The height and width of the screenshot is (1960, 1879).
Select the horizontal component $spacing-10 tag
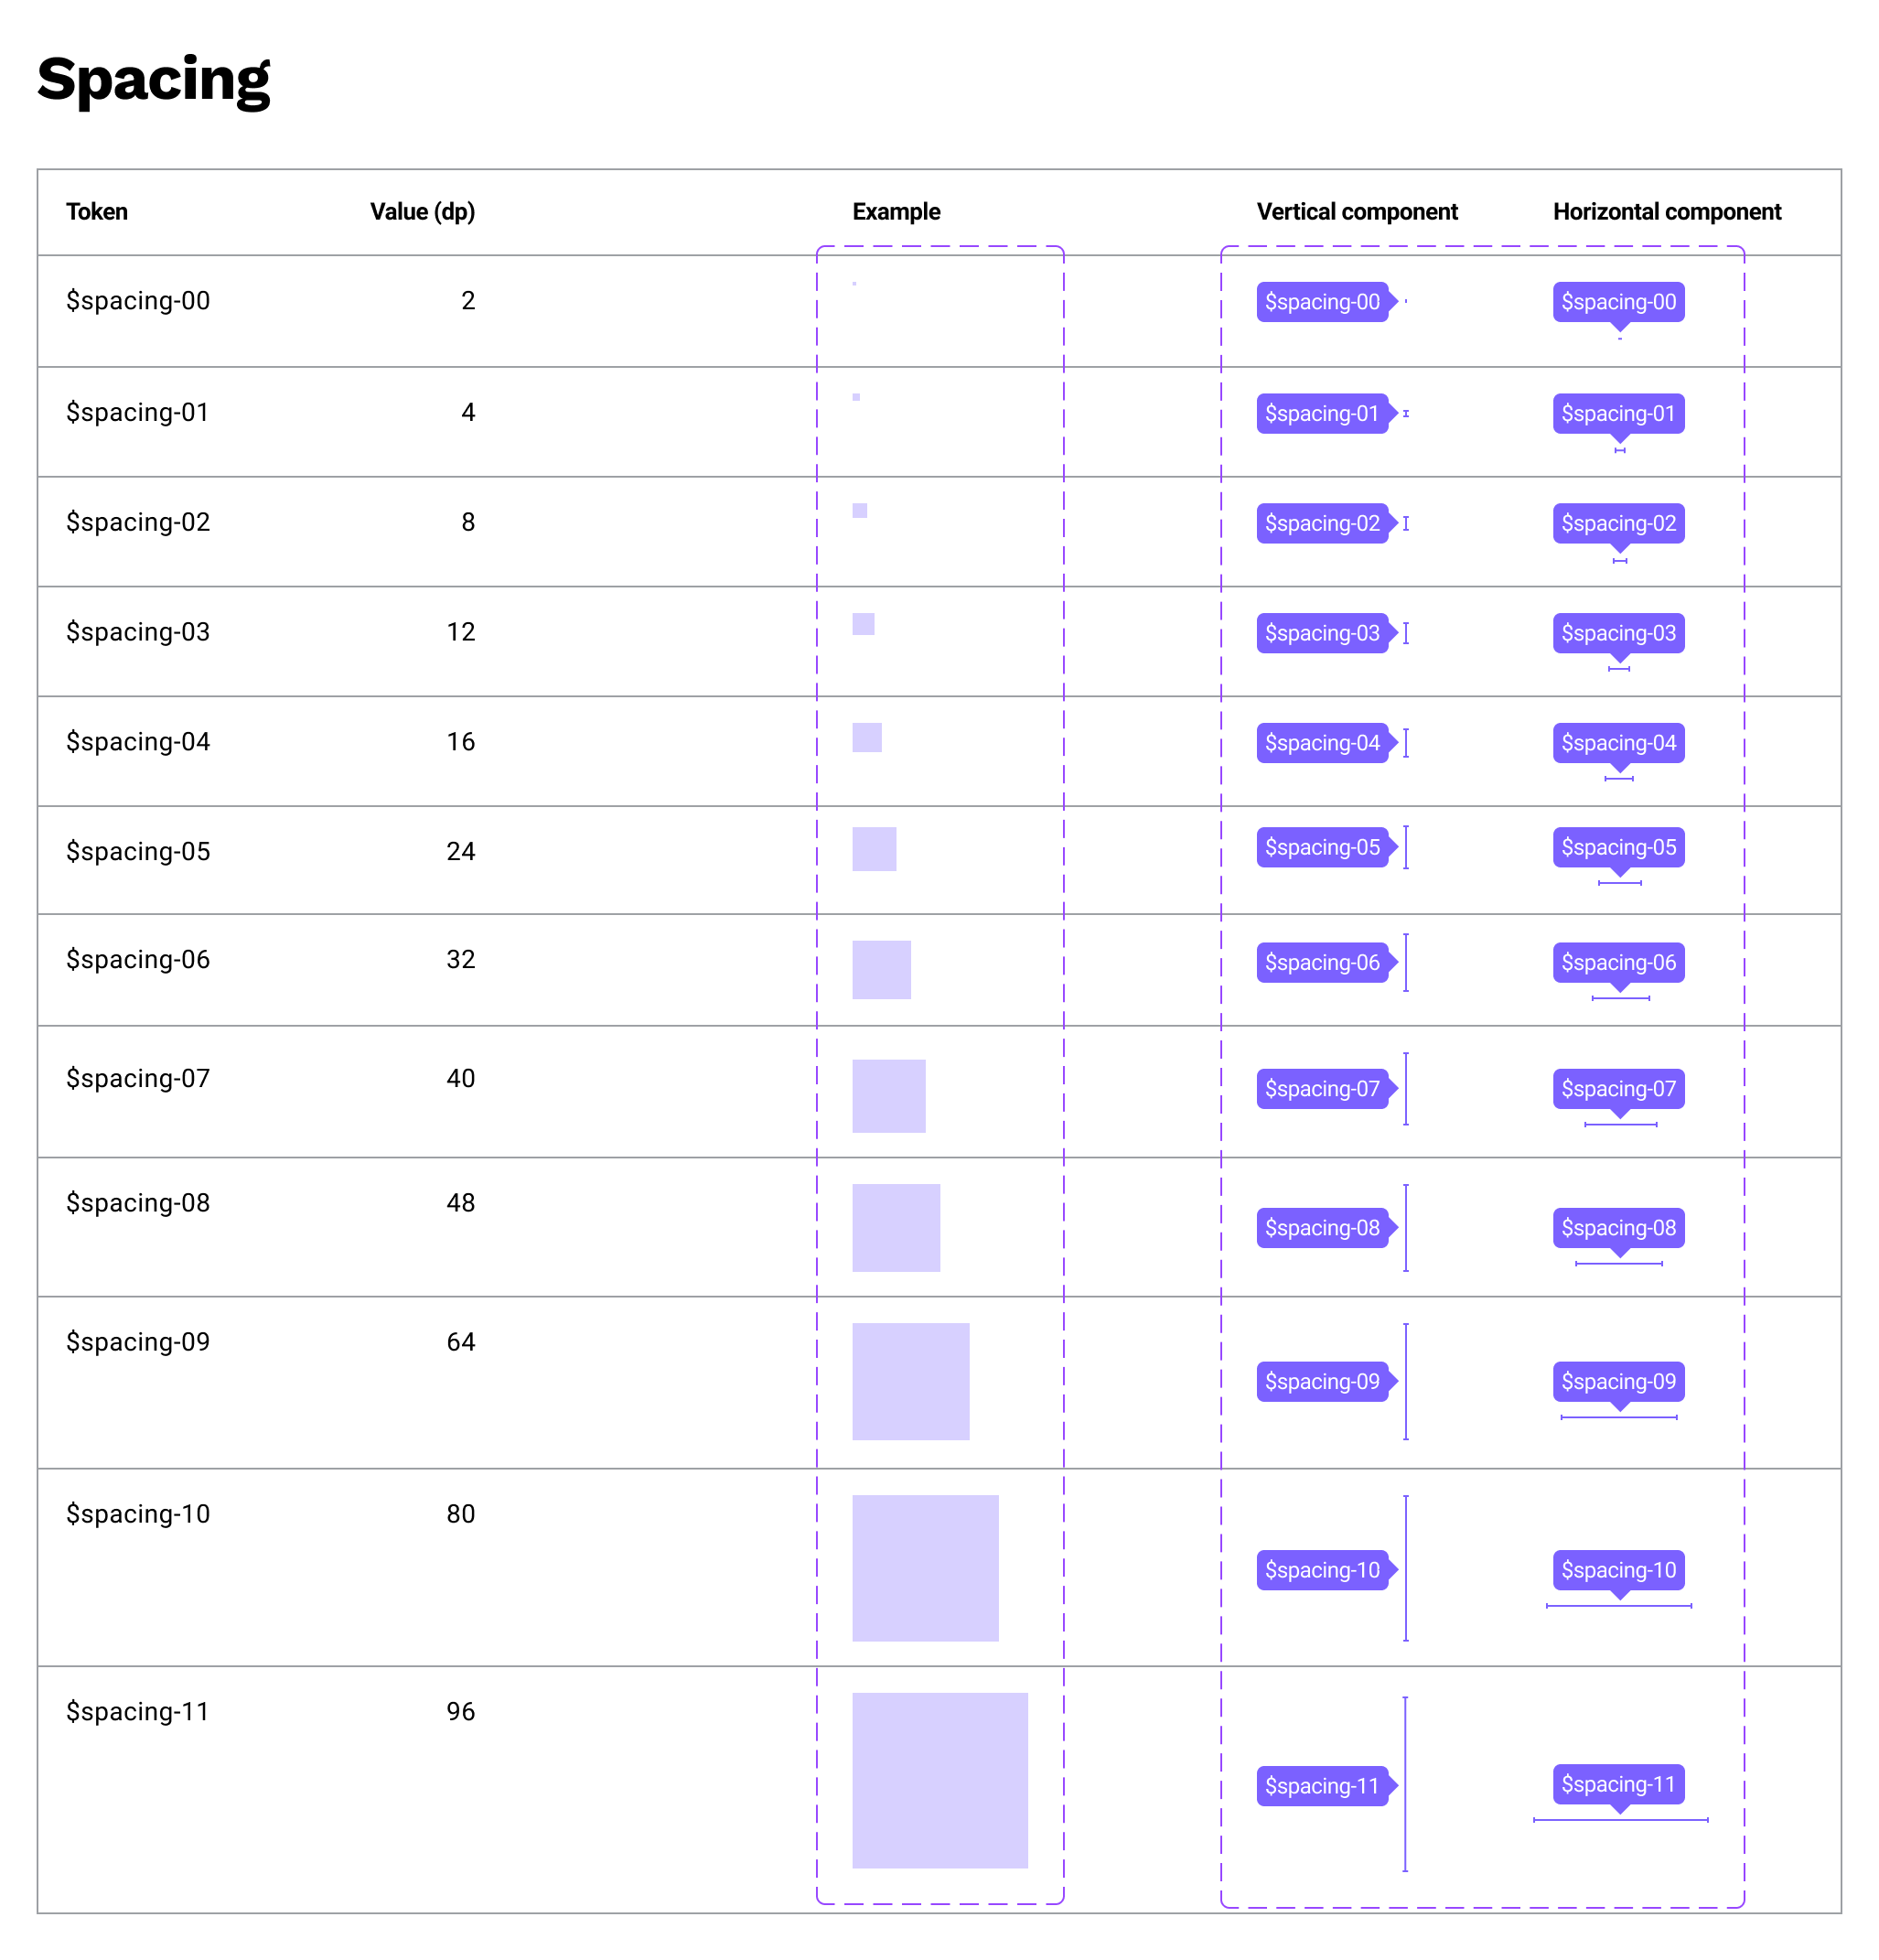tap(1617, 1569)
